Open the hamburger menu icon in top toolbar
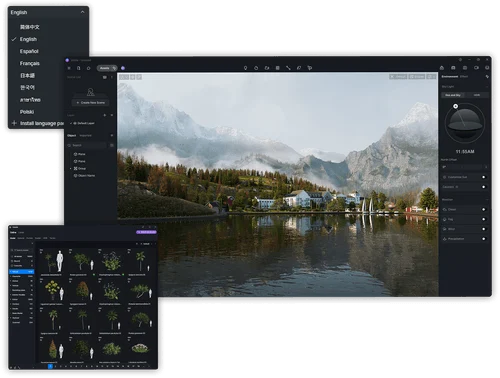This screenshot has height=378, width=500. click(69, 68)
